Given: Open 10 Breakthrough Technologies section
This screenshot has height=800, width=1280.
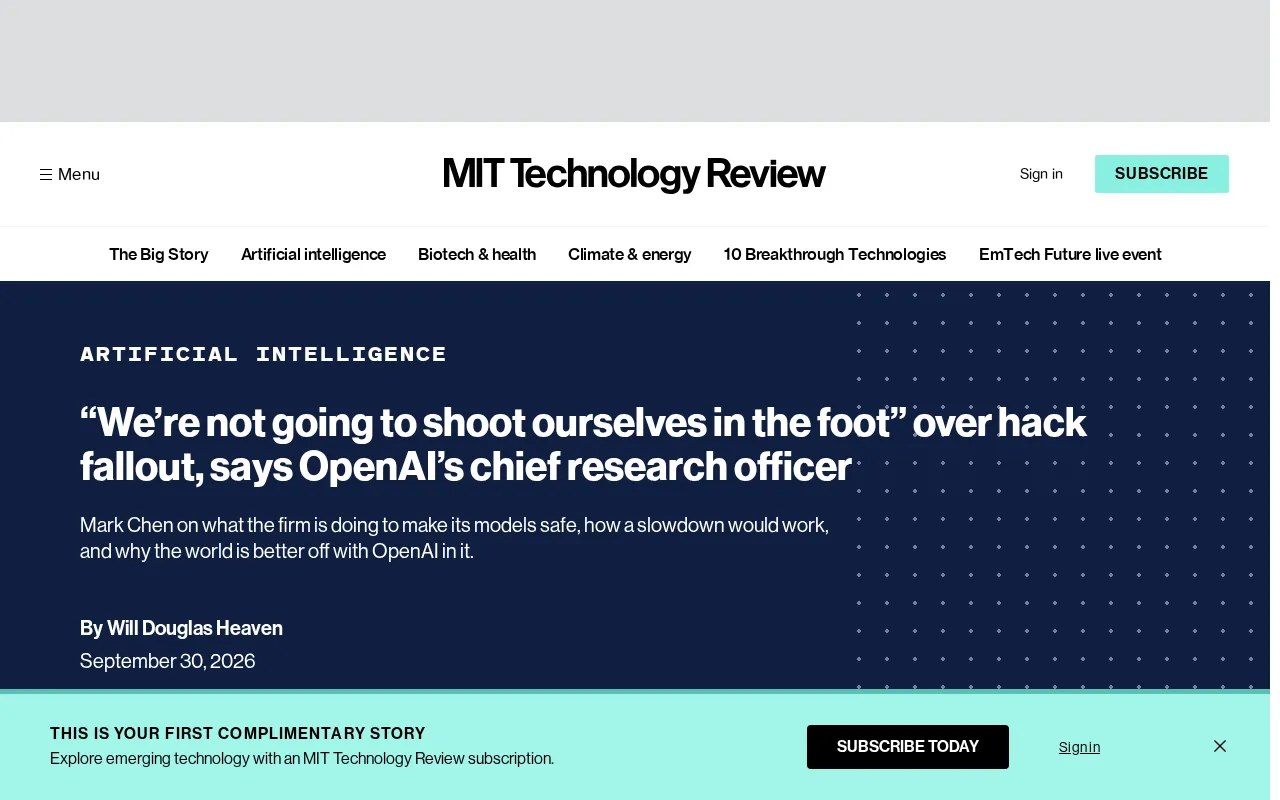Looking at the screenshot, I should point(835,254).
